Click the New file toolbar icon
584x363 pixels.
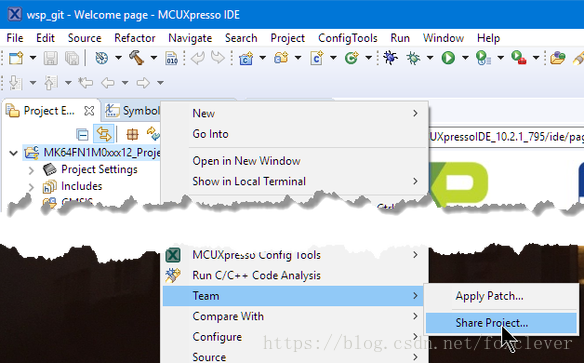pyautogui.click(x=16, y=58)
